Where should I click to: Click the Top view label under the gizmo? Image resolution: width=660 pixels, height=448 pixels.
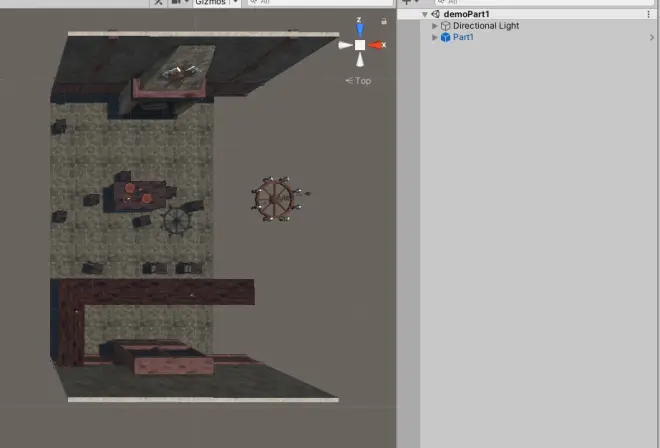click(358, 80)
